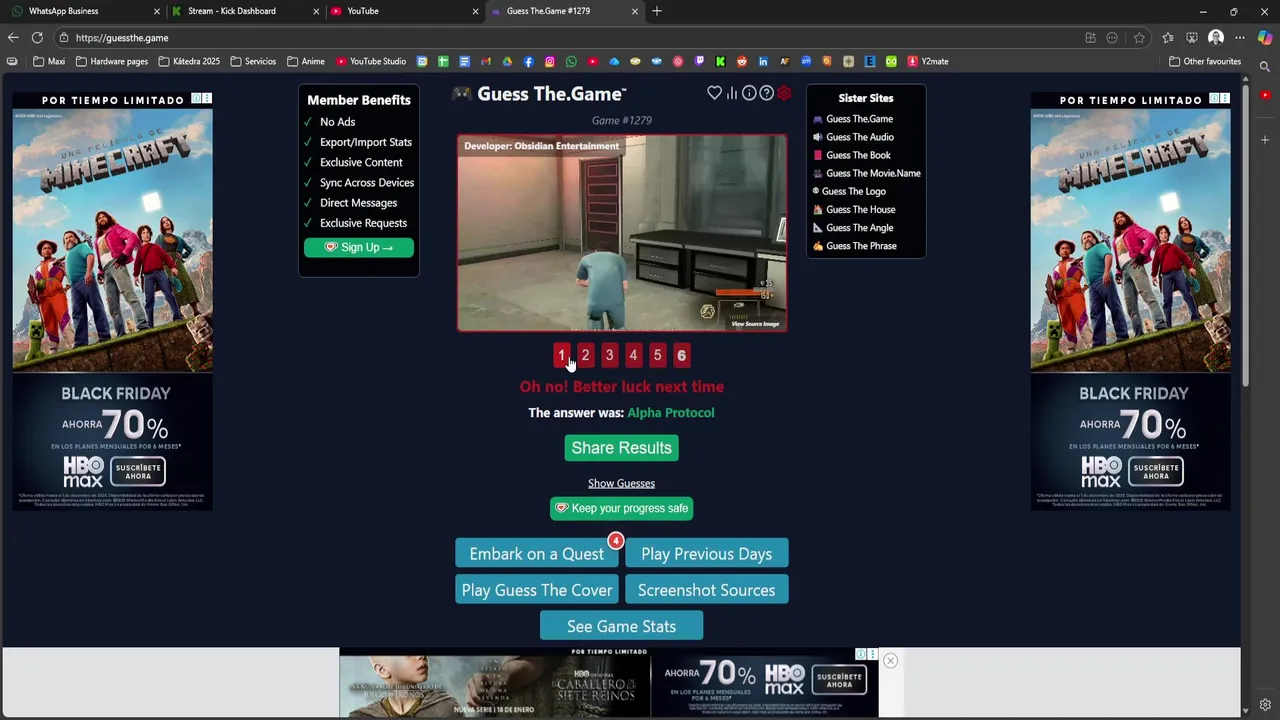
Task: Open the Copilot icon in browser
Action: point(1265,38)
